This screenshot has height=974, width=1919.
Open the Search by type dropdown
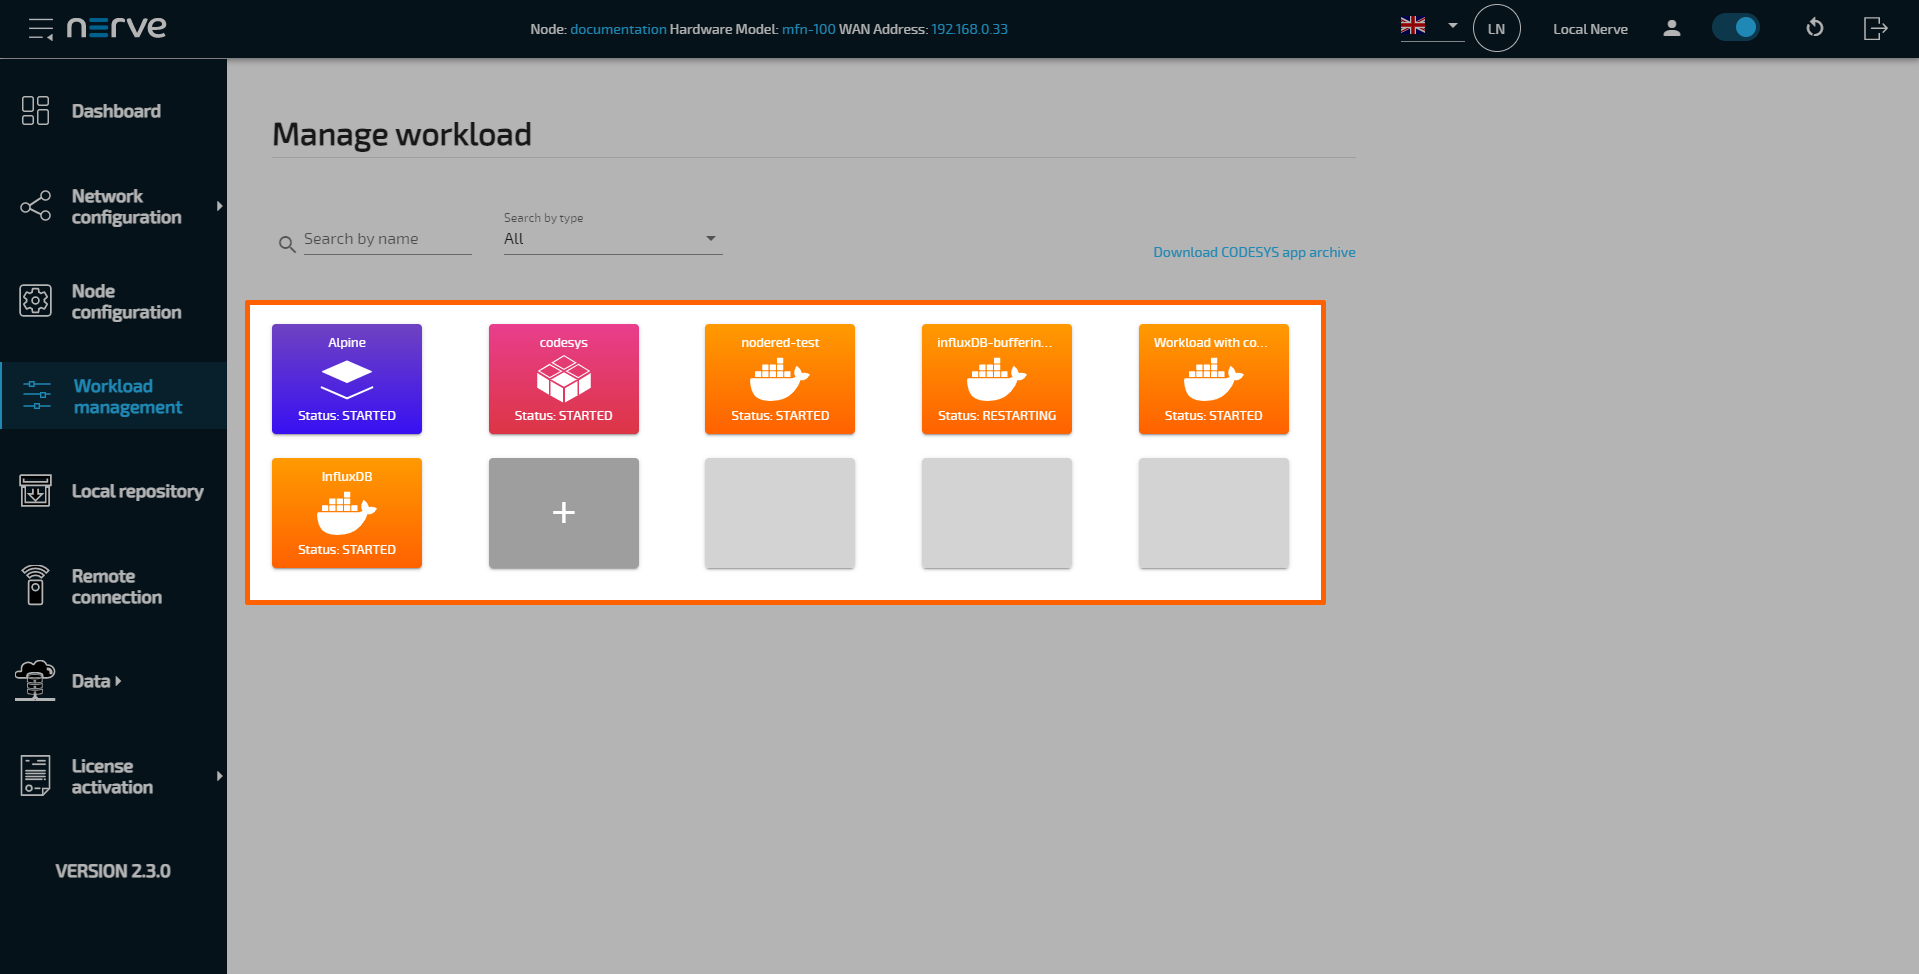(710, 238)
